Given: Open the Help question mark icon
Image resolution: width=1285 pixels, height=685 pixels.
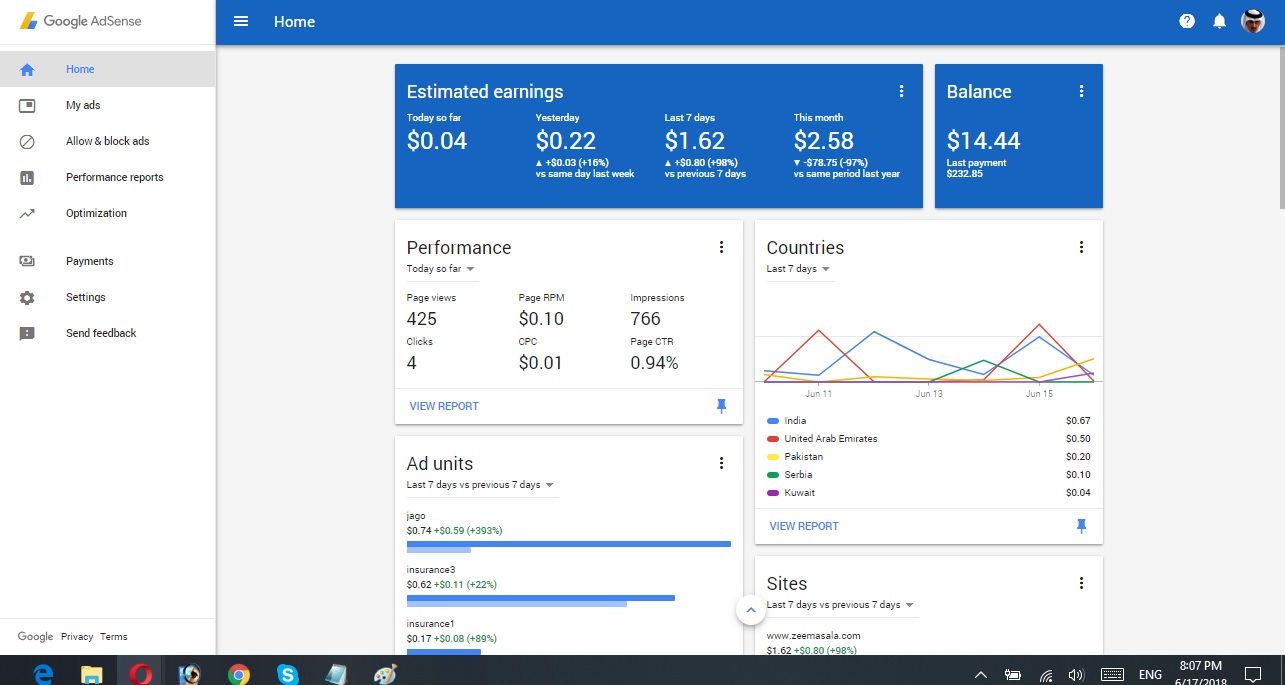Looking at the screenshot, I should pos(1187,21).
